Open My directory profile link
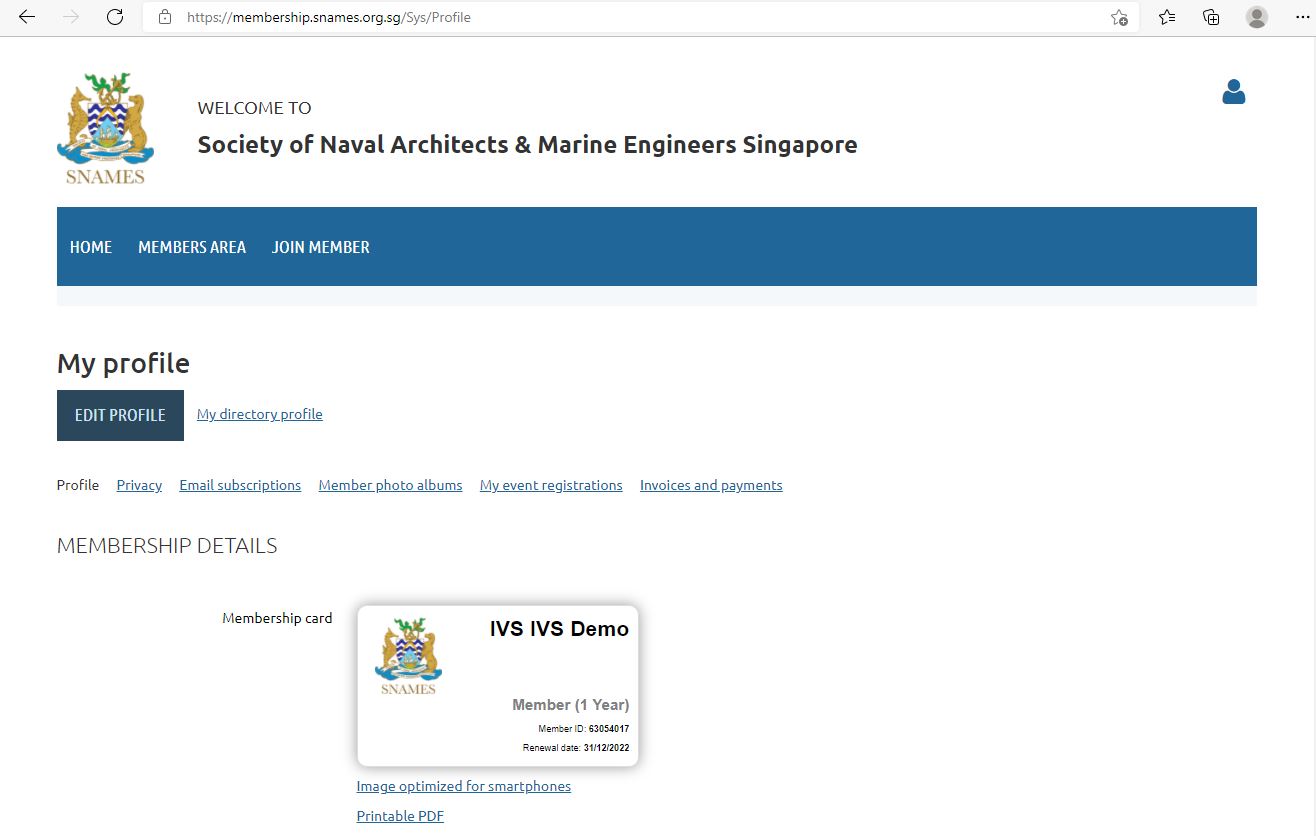 tap(260, 414)
